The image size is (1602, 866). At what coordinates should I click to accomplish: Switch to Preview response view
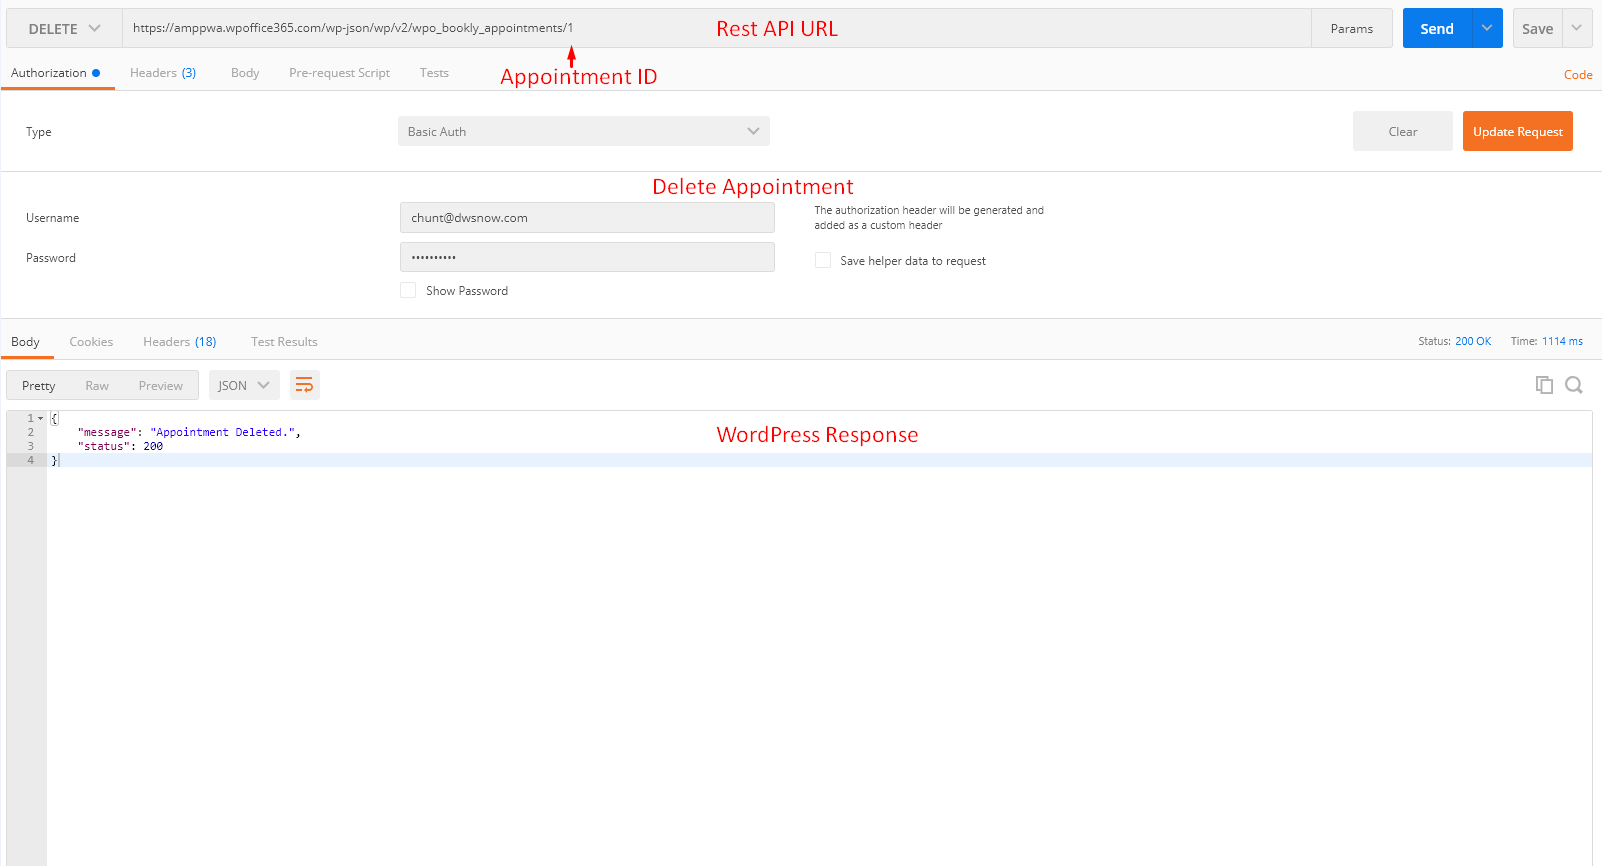point(161,385)
